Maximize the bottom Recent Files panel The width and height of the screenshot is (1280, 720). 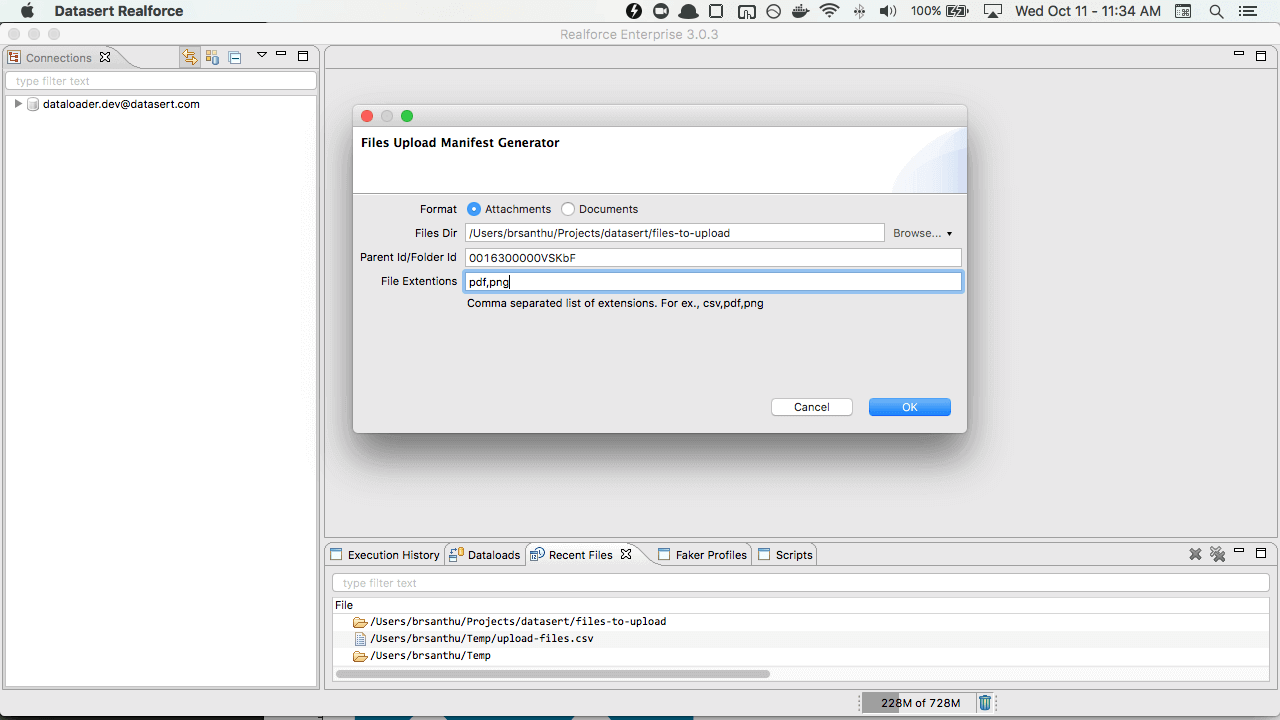tap(1261, 553)
